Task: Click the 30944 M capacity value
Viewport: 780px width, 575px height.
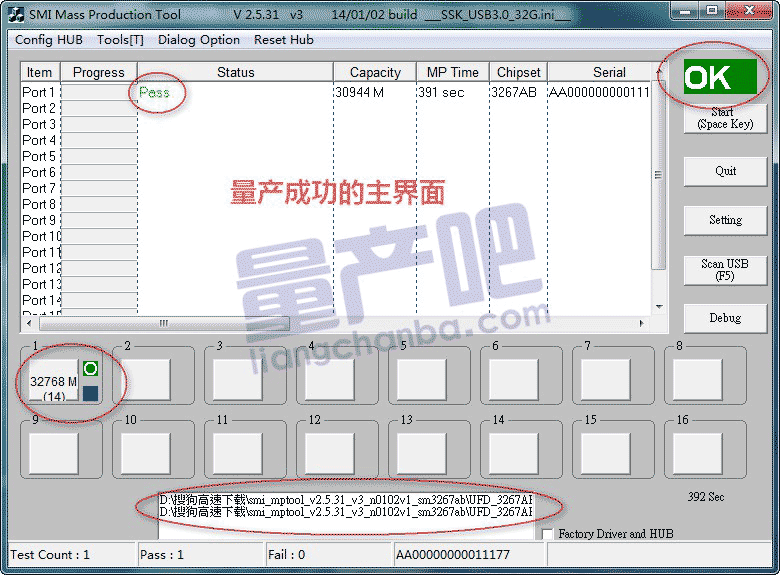Action: 360,93
